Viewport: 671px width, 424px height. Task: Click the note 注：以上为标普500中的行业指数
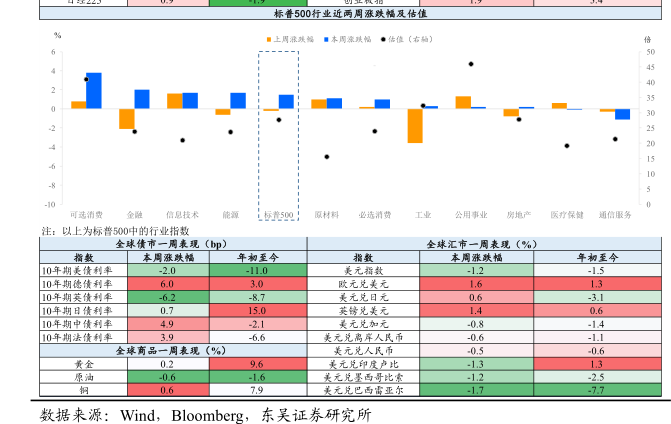pos(116,231)
